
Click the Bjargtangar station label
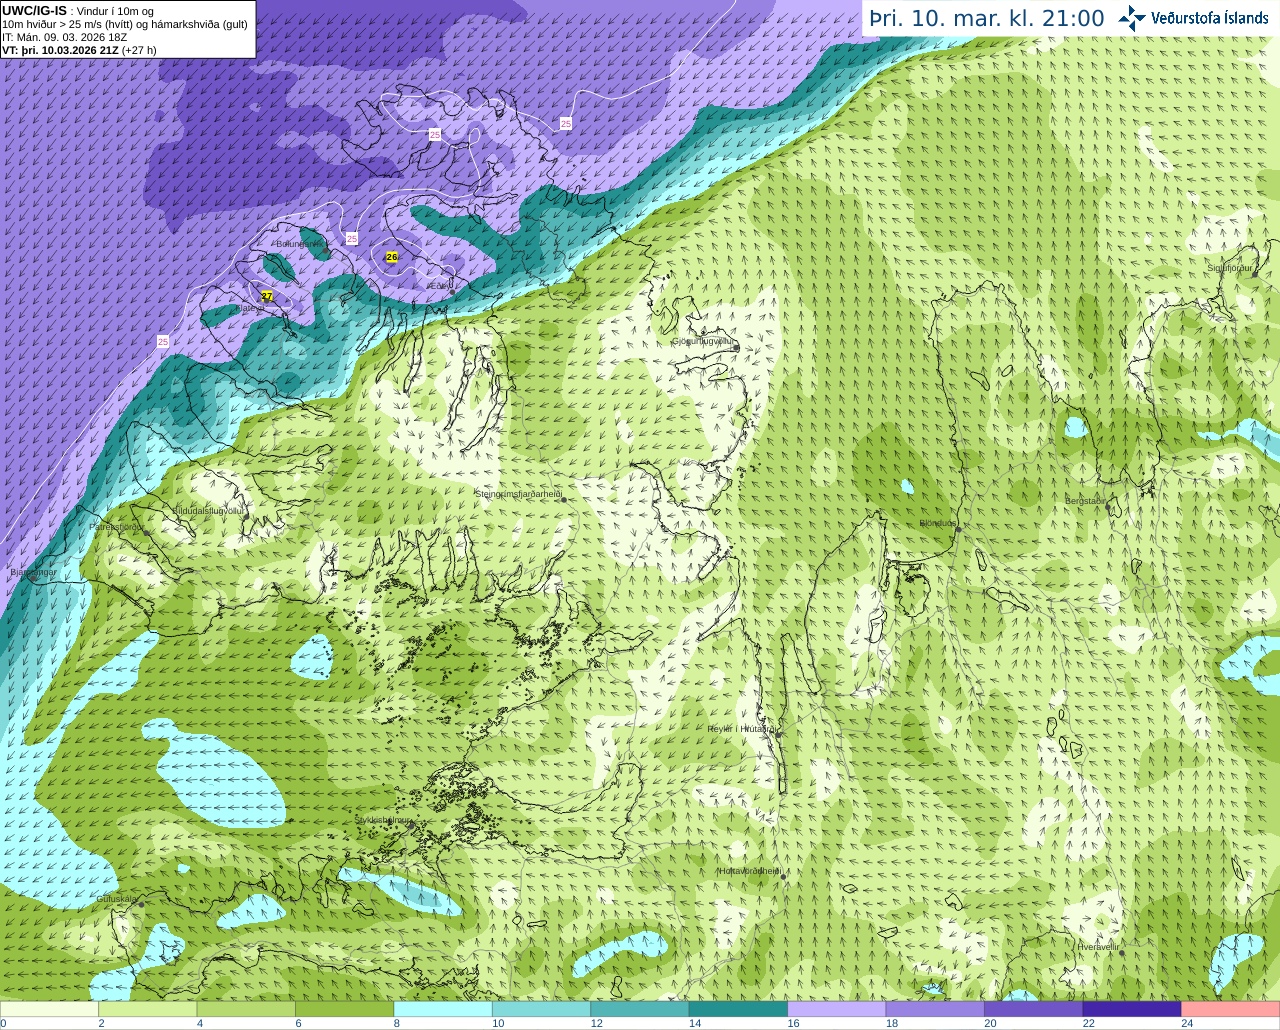pos(33,572)
